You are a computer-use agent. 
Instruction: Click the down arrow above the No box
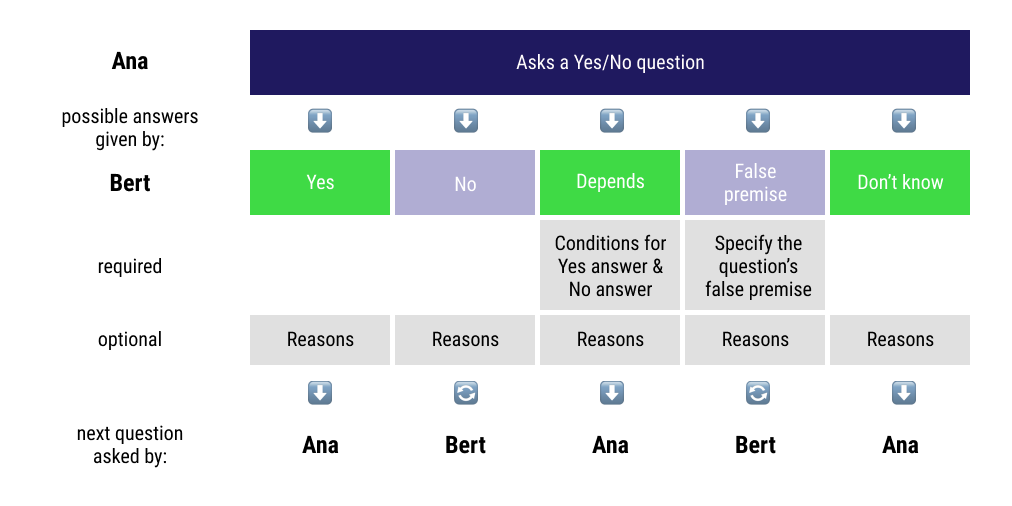coord(465,122)
